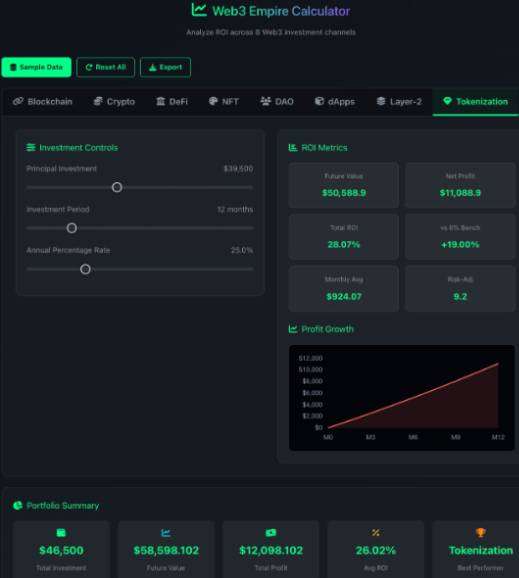This screenshot has height=578, width=519.
Task: Click the Net Profit $11,088.9 card
Action: pos(460,185)
